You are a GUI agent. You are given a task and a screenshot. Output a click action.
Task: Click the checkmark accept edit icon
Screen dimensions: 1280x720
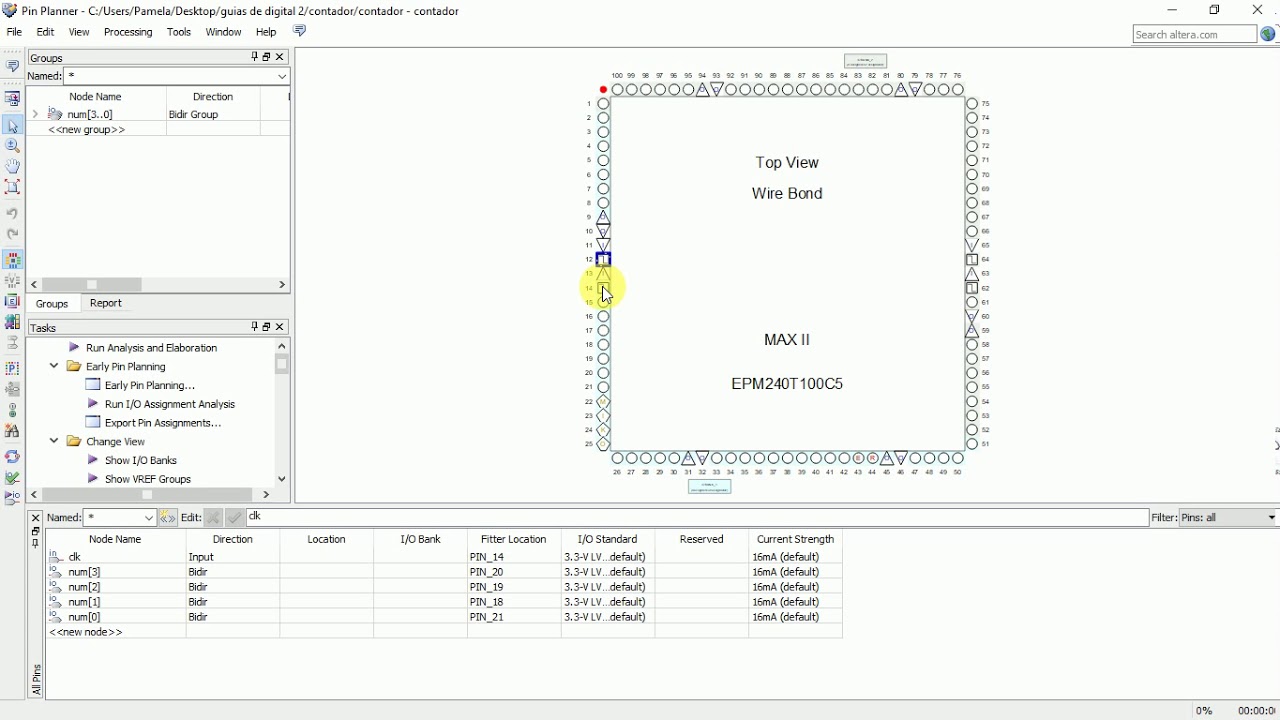pyautogui.click(x=235, y=518)
